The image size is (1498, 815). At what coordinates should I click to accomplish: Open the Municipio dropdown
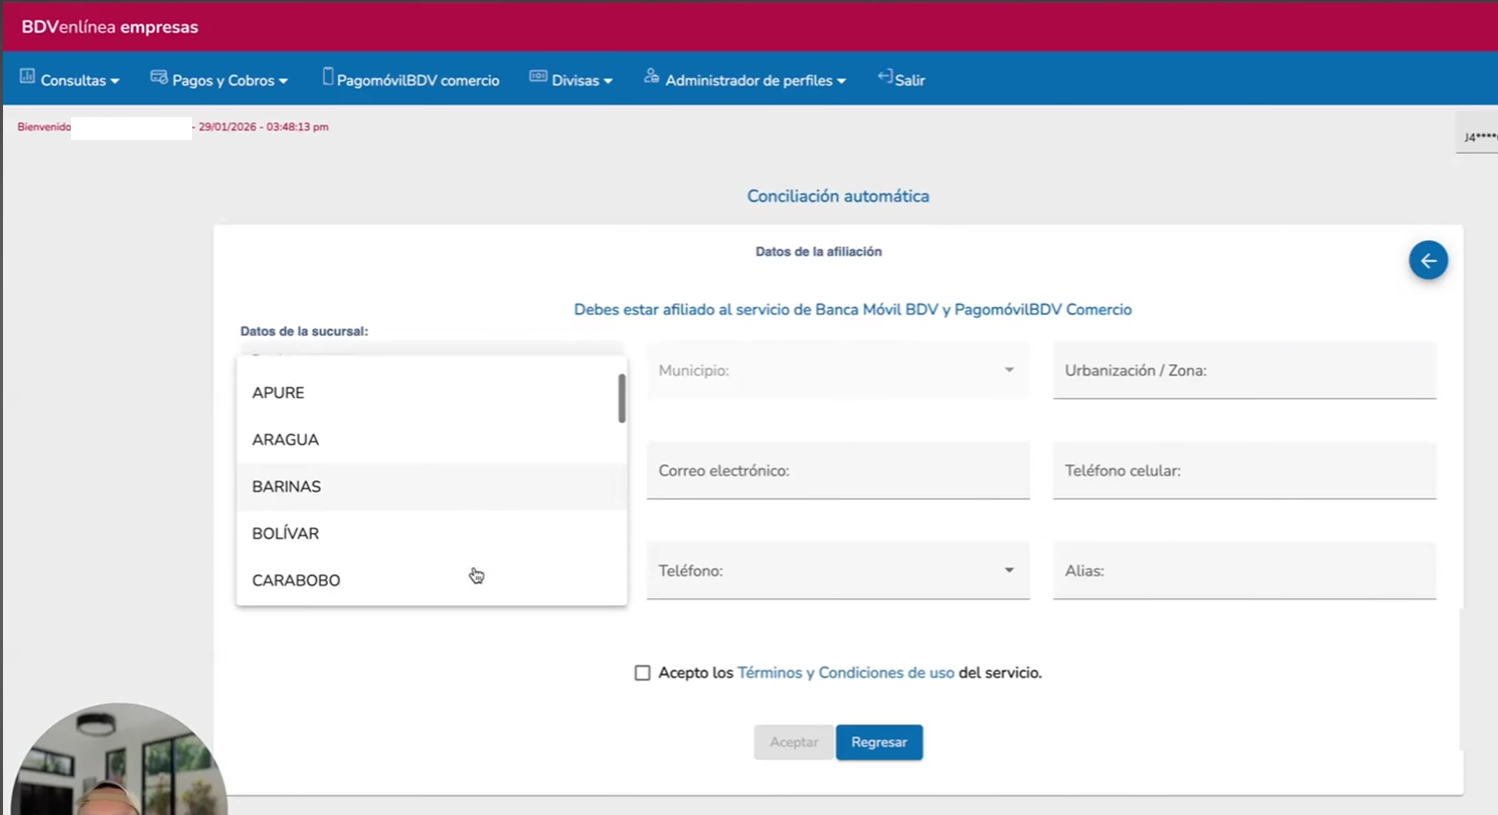click(x=838, y=370)
